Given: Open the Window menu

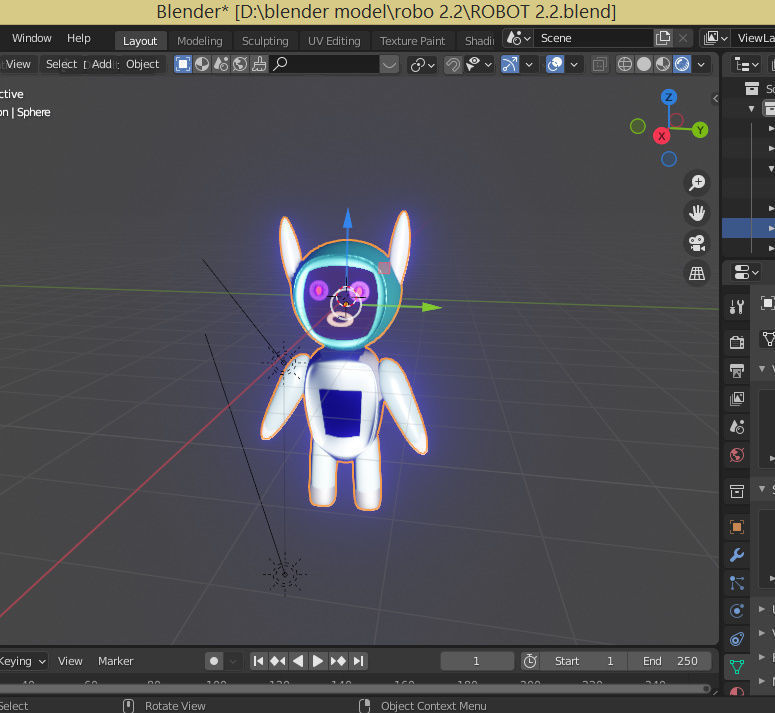Looking at the screenshot, I should coord(32,39).
